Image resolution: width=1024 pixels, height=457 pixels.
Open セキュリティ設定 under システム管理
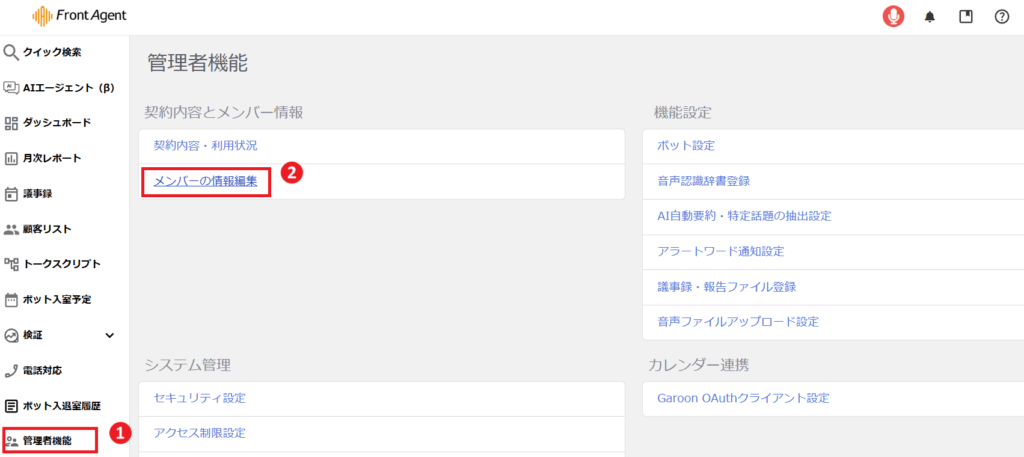199,398
